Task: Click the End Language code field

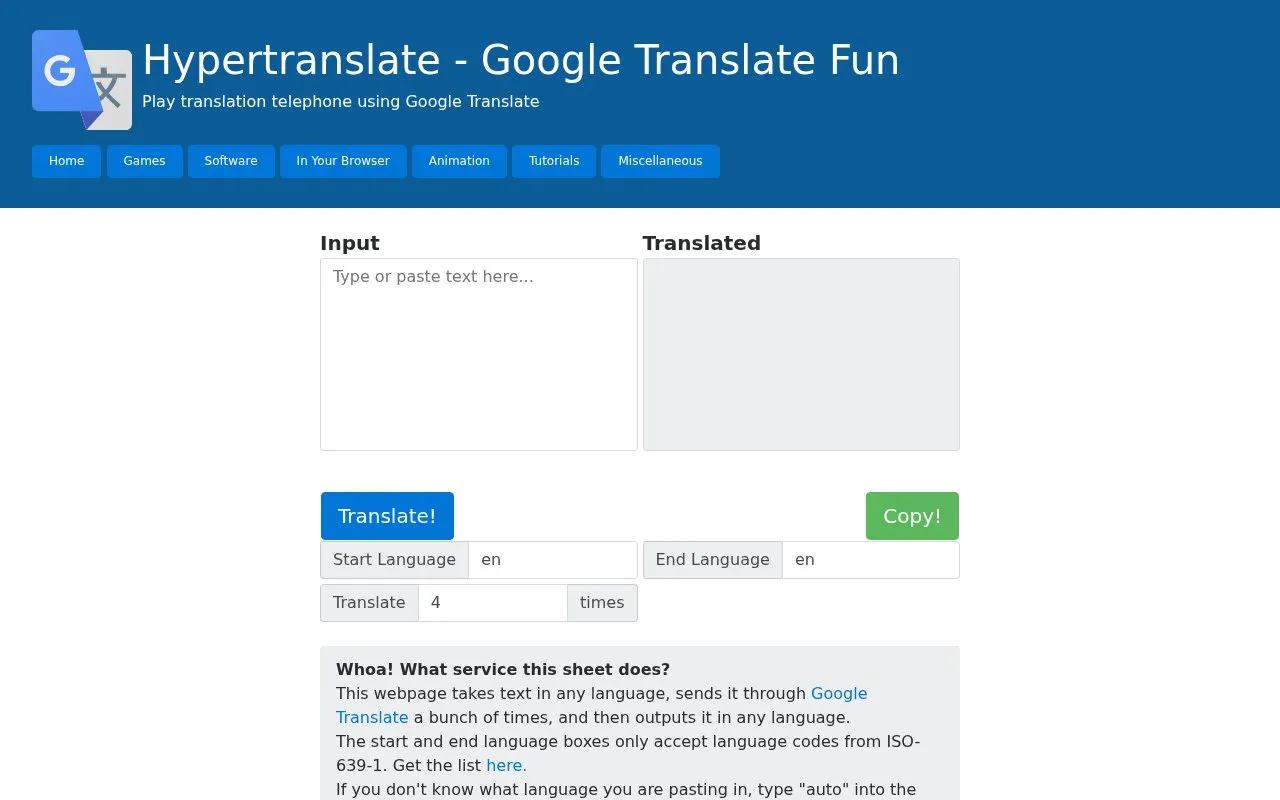Action: tap(871, 560)
